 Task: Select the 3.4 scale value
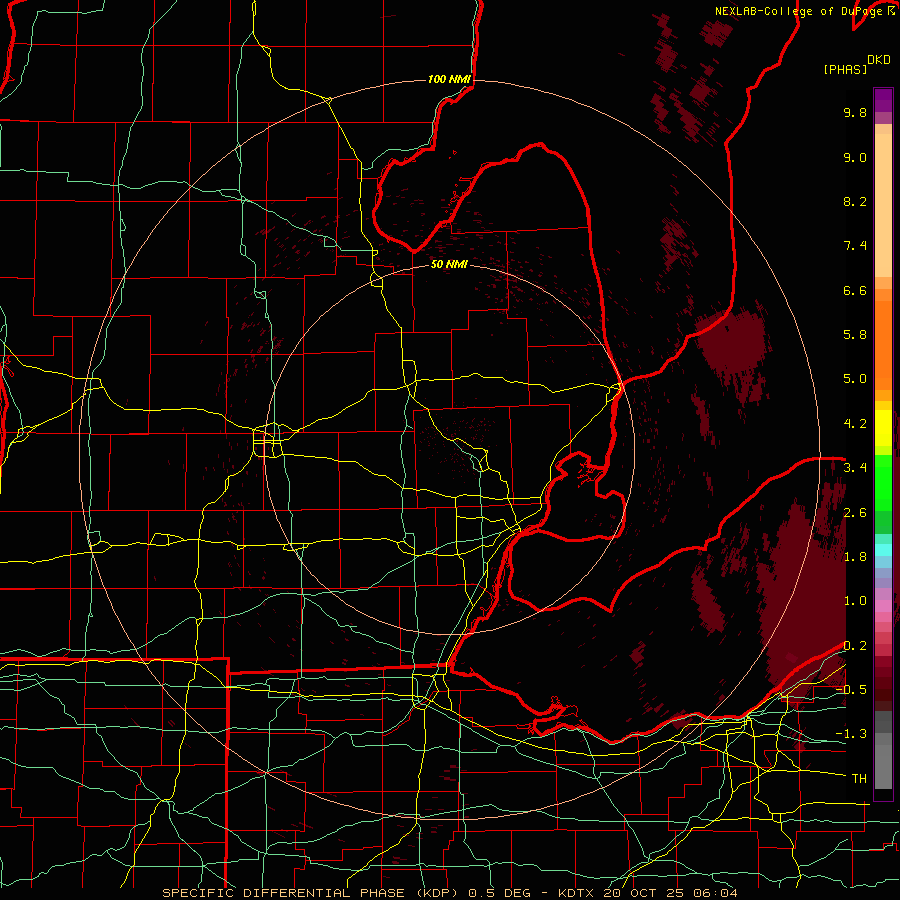pos(855,468)
